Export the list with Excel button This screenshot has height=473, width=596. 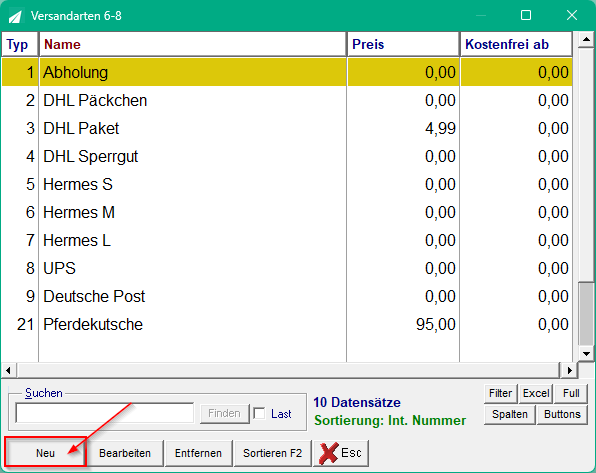tap(536, 393)
